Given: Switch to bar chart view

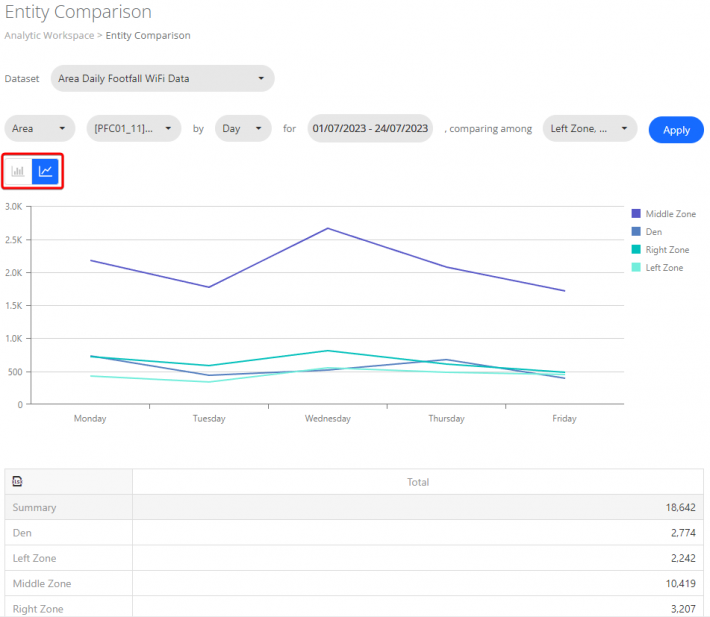Looking at the screenshot, I should coord(18,171).
